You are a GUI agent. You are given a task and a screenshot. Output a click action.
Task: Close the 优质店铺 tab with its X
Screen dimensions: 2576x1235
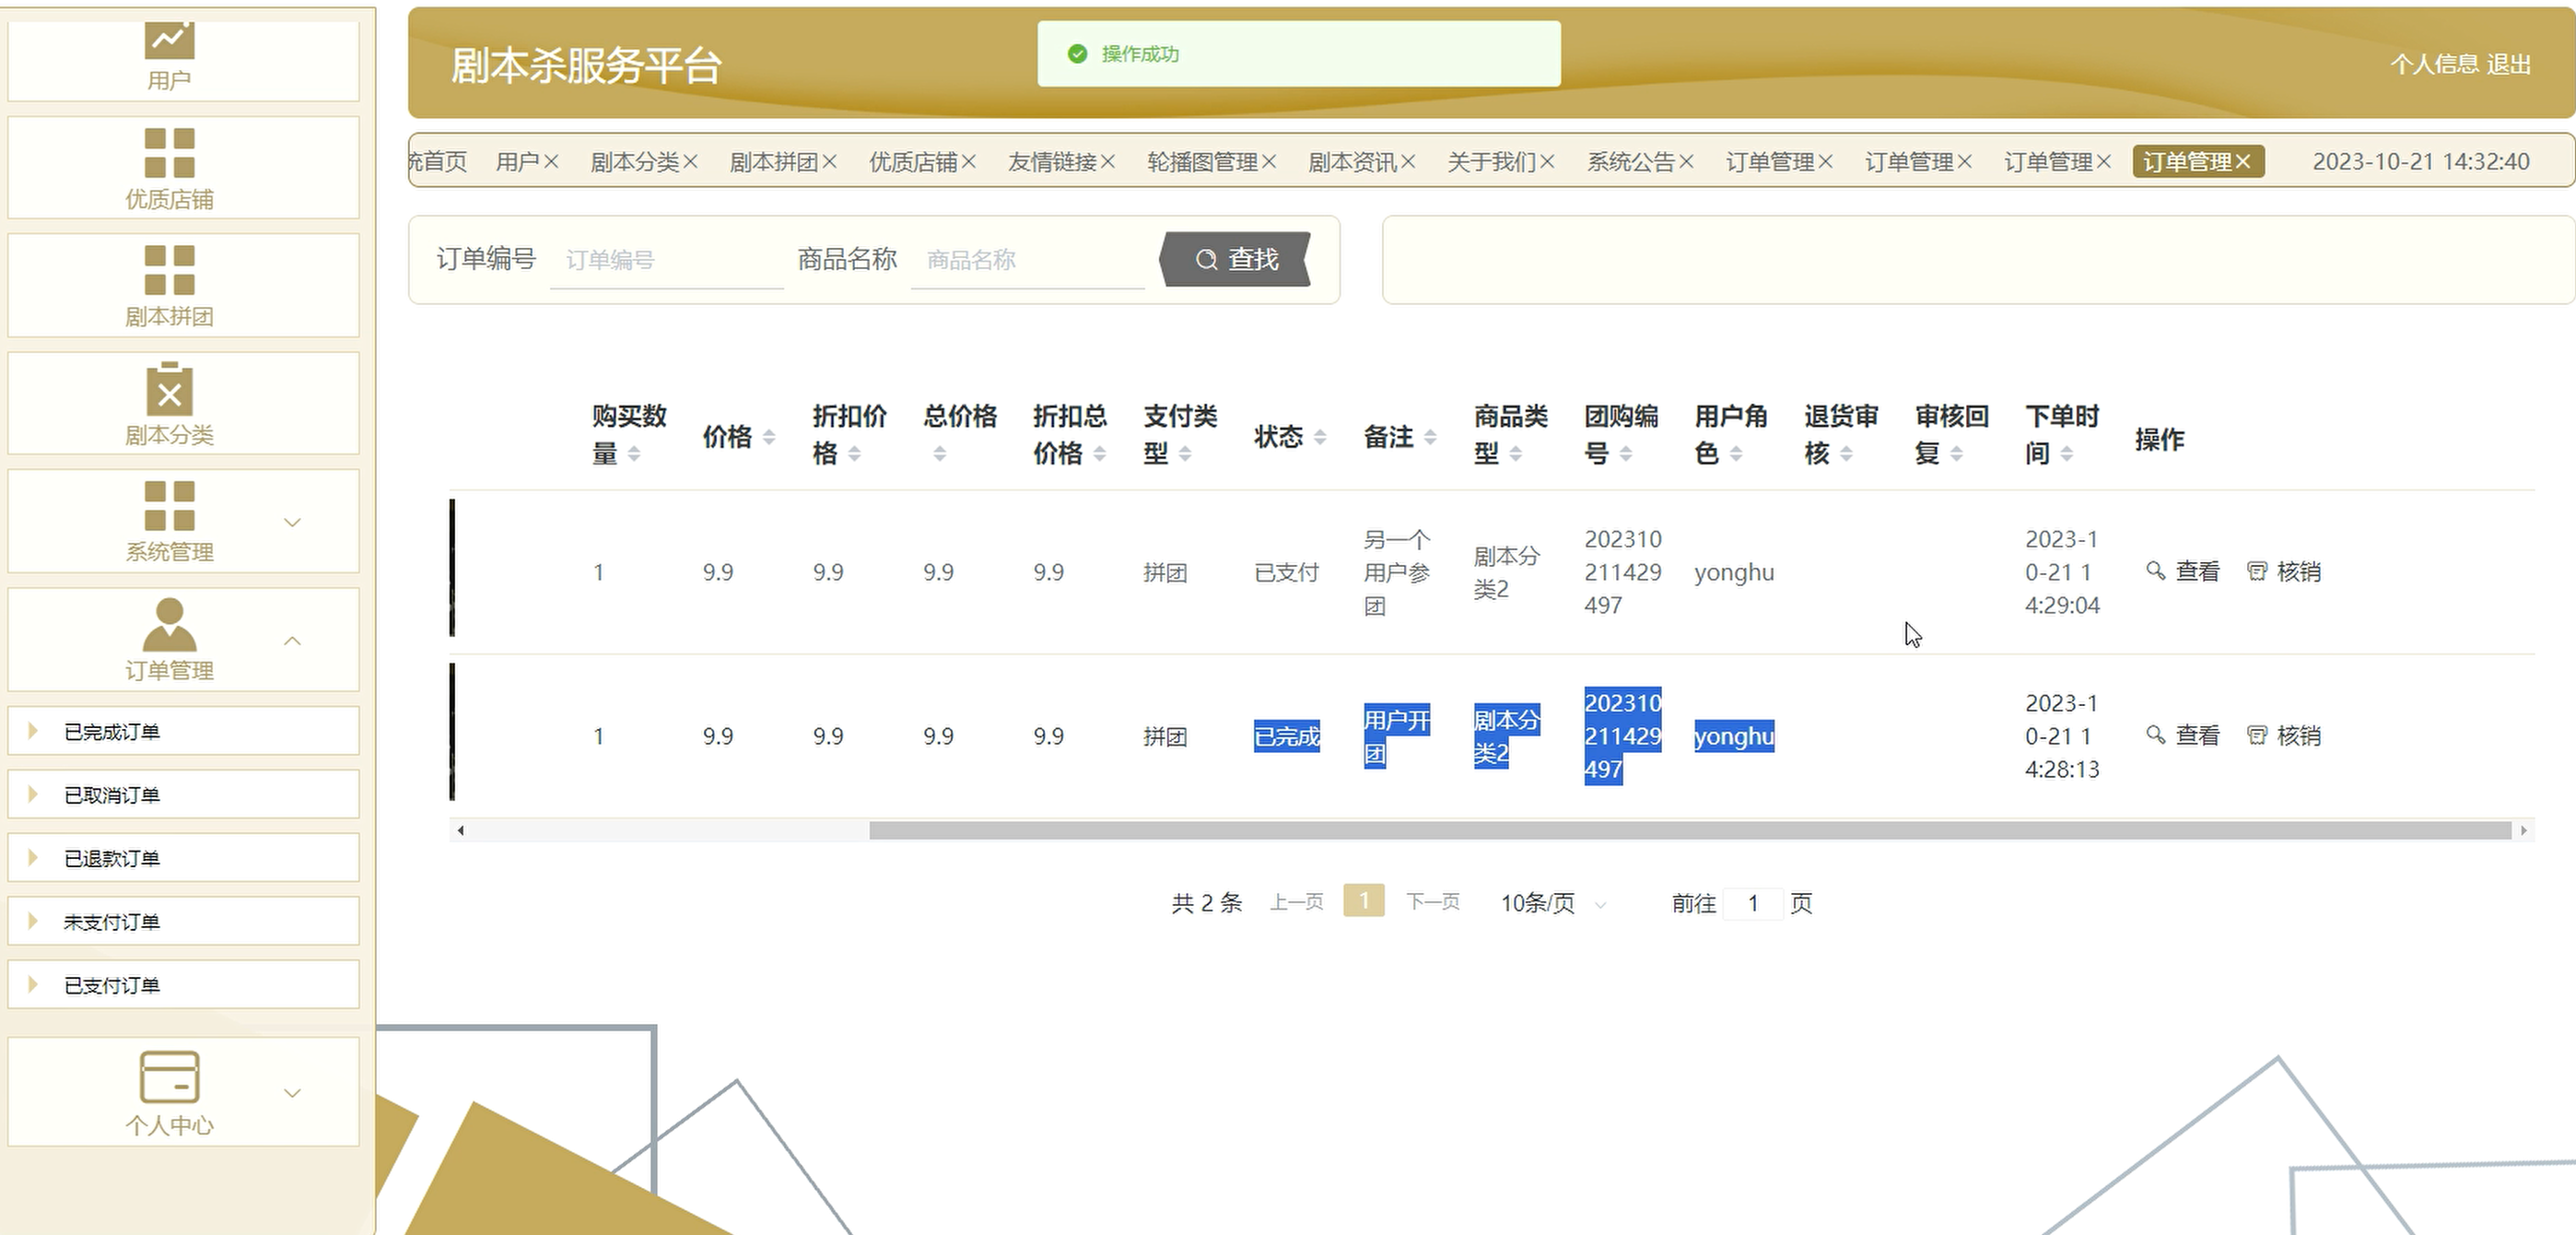tap(968, 162)
